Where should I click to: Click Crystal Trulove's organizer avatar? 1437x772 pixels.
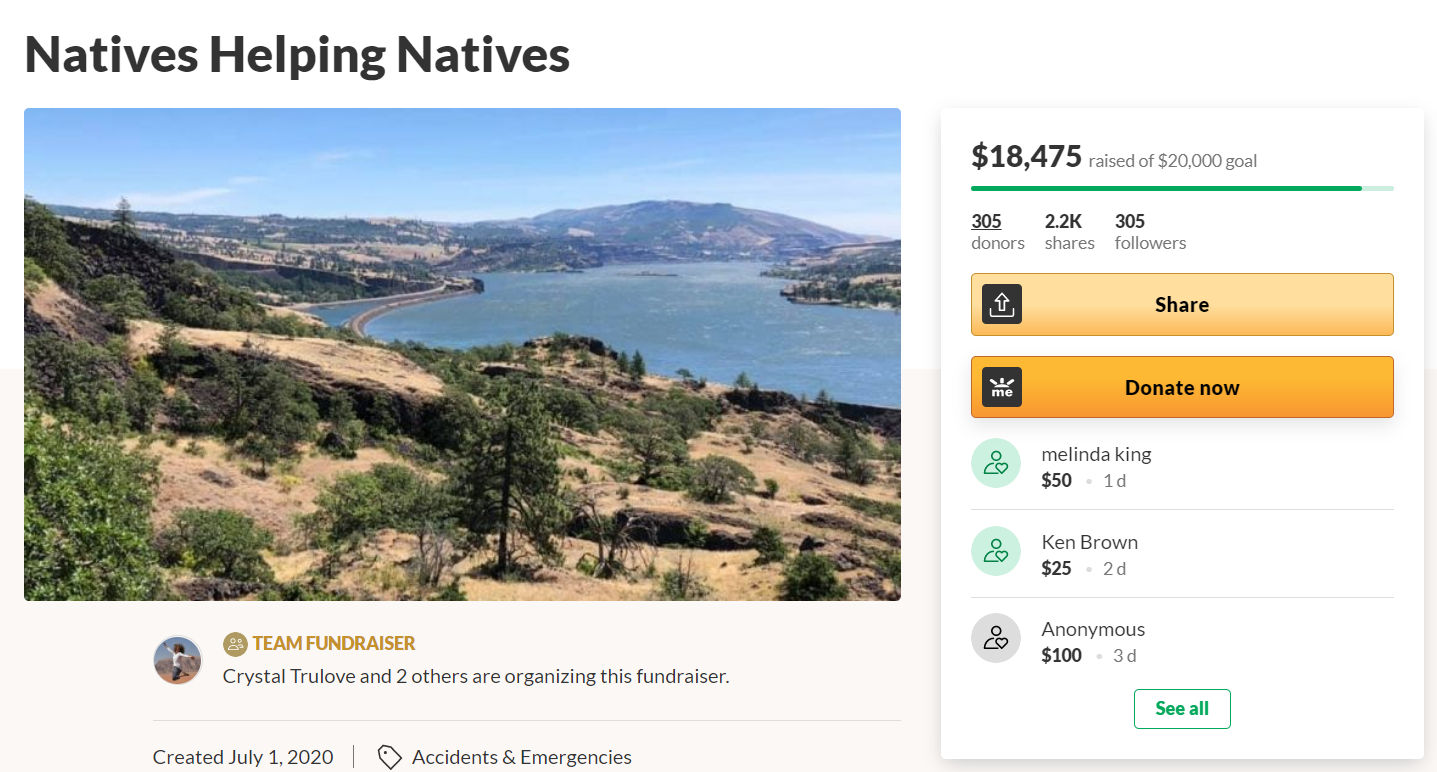[178, 660]
